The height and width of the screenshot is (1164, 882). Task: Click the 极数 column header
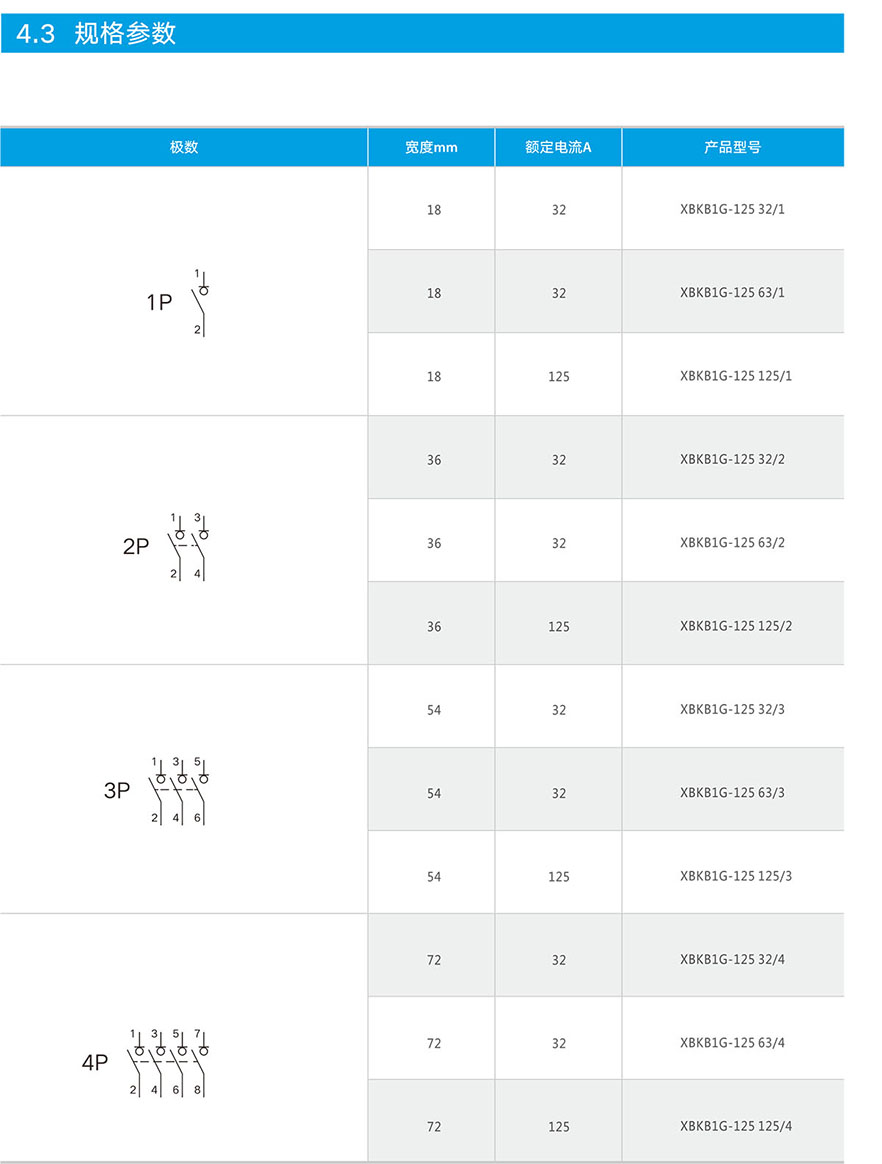[x=184, y=147]
